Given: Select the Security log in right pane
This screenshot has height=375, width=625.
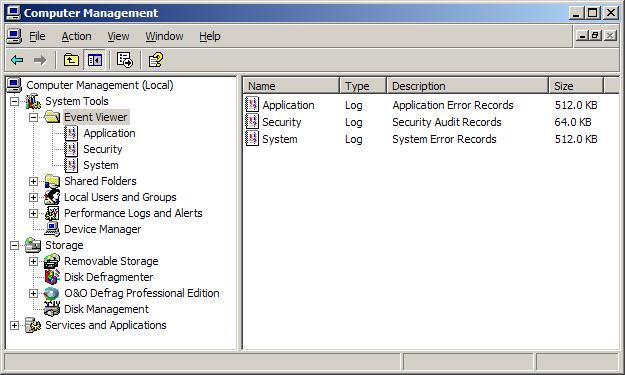Looking at the screenshot, I should pyautogui.click(x=281, y=122).
